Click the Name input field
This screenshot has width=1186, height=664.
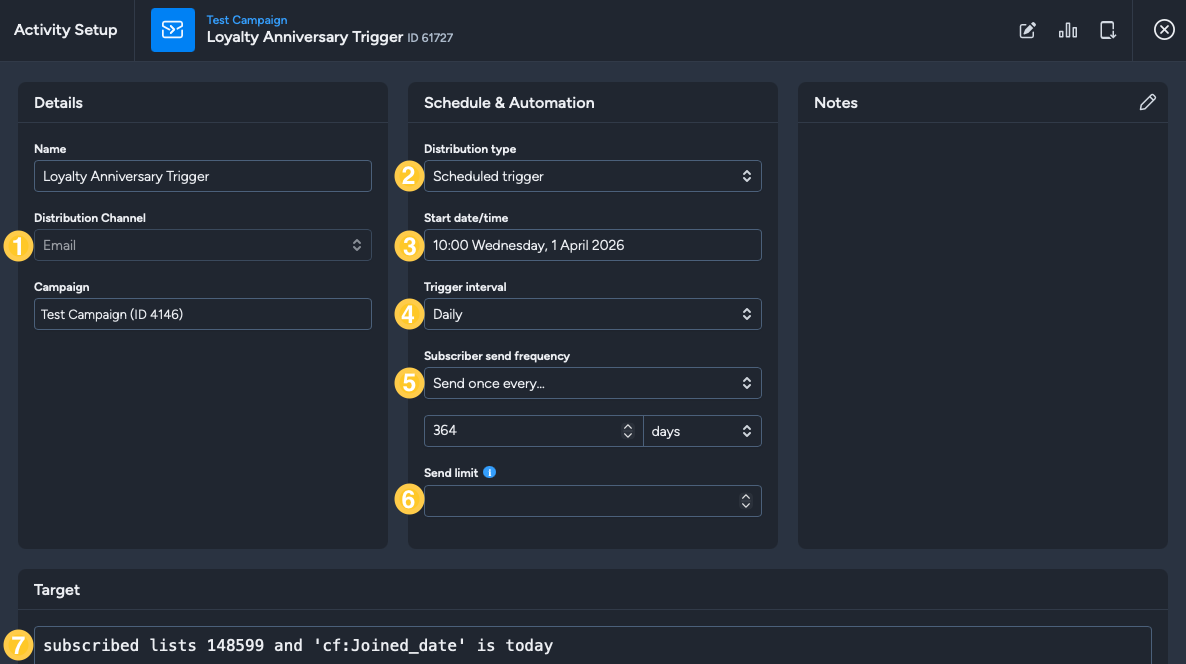203,176
